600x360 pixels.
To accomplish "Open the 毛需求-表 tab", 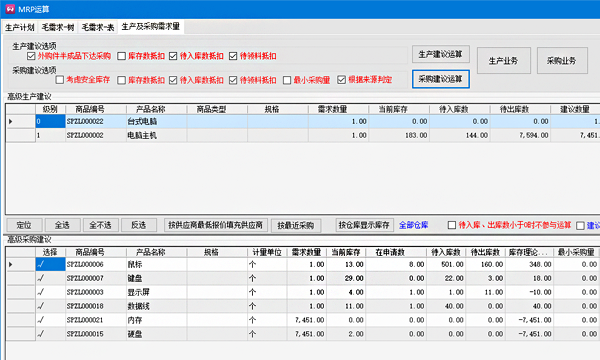I will pyautogui.click(x=98, y=28).
